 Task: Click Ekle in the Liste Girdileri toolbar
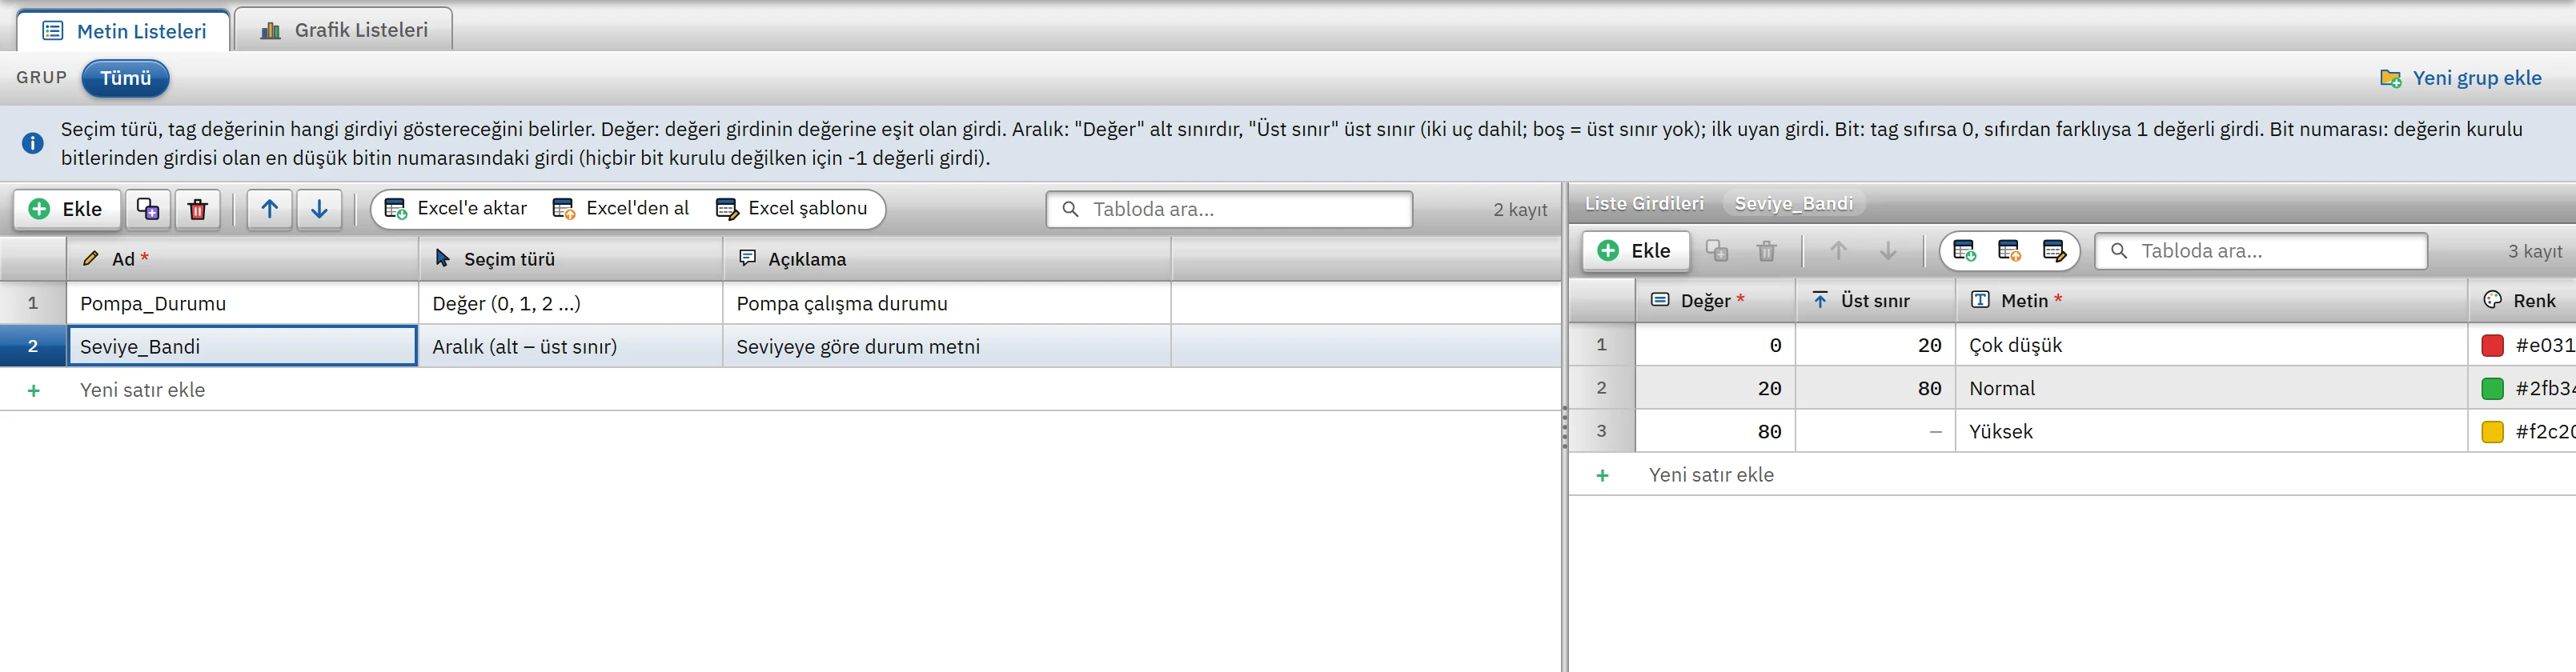(x=1635, y=251)
